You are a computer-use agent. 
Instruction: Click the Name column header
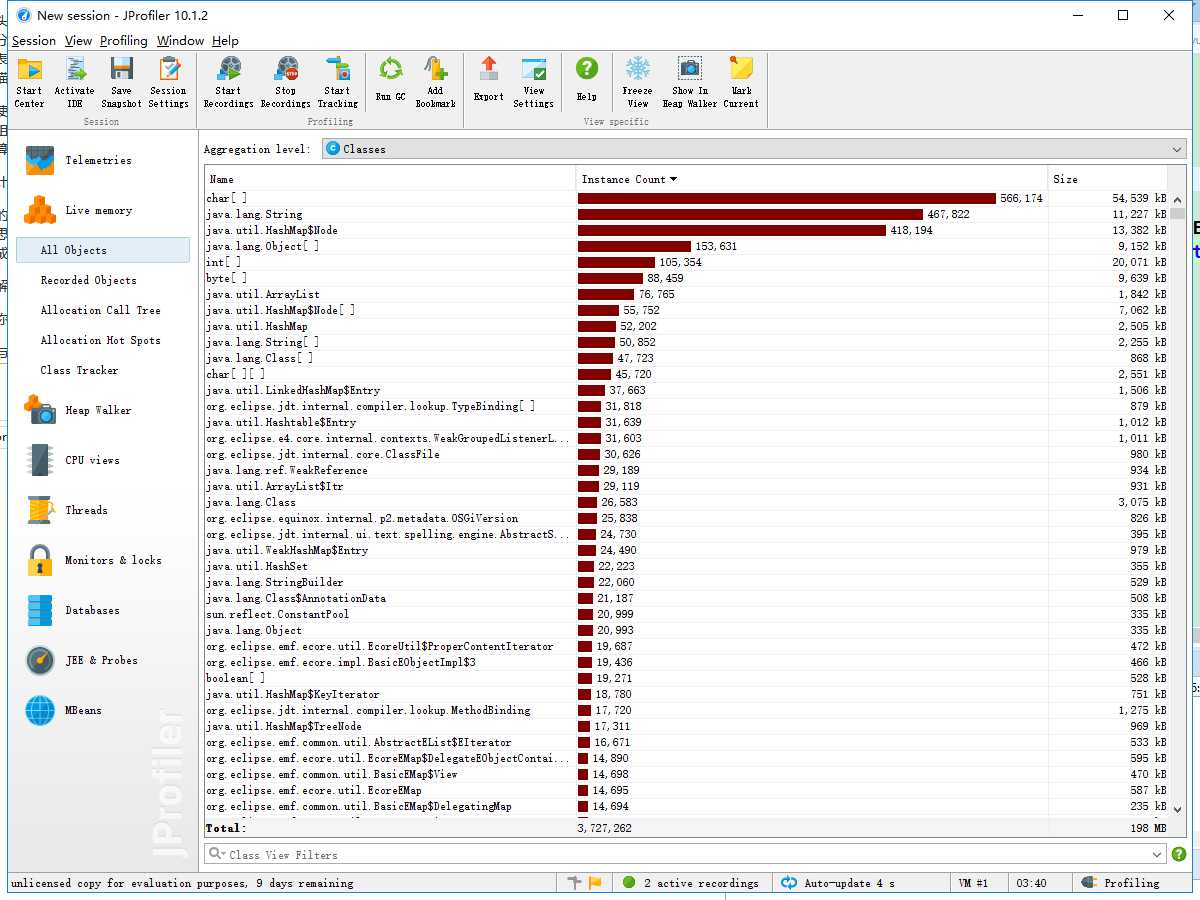(x=390, y=179)
